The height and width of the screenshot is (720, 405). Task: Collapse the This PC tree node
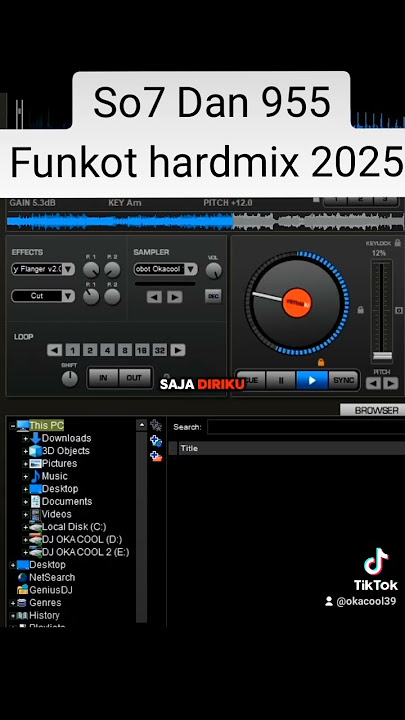pyautogui.click(x=12, y=426)
